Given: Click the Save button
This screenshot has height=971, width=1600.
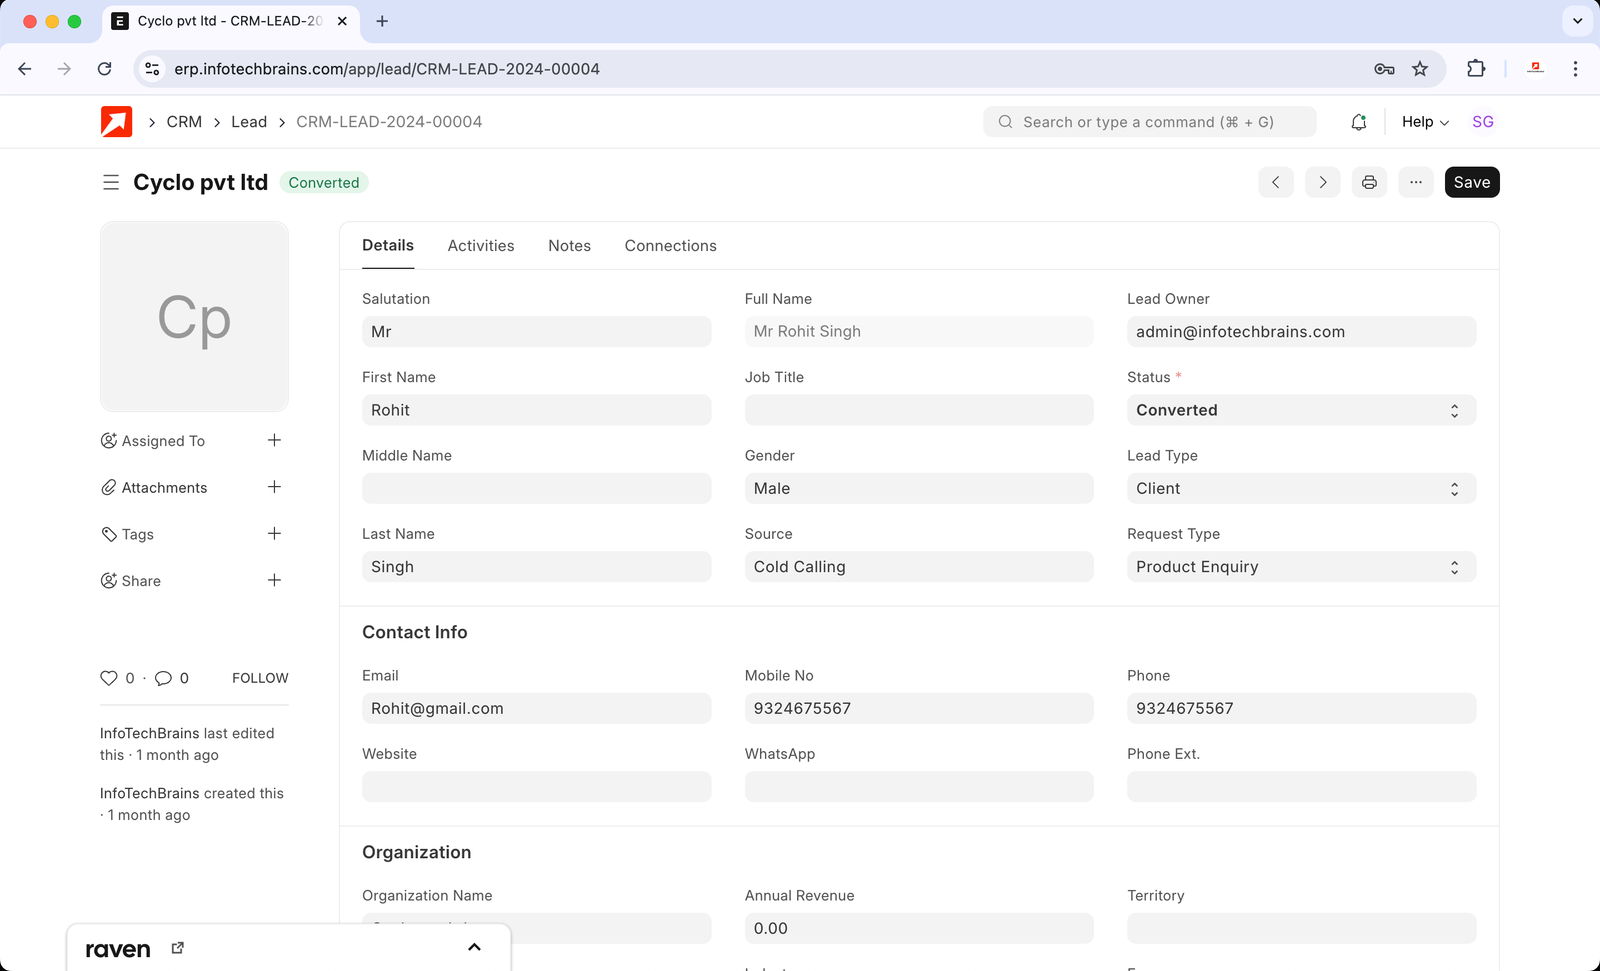Looking at the screenshot, I should (1471, 182).
